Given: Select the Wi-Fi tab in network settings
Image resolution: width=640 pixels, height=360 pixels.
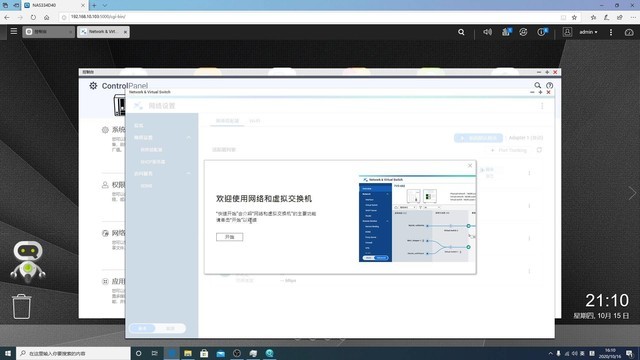Looking at the screenshot, I should point(255,121).
